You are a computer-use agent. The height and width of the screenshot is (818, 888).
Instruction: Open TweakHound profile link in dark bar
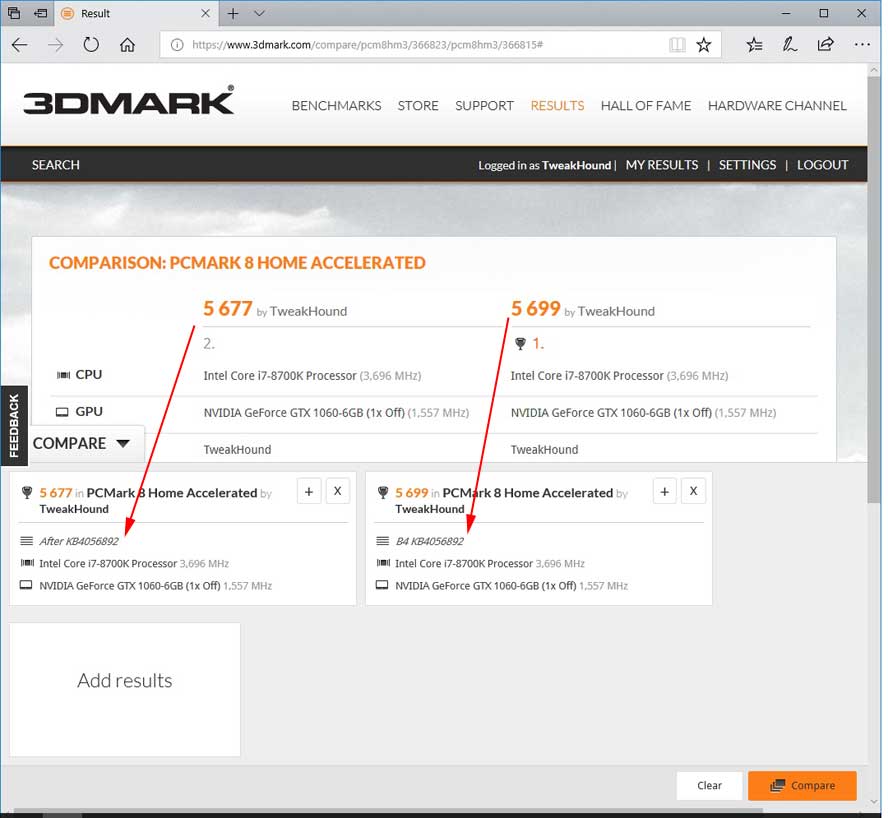(x=576, y=165)
